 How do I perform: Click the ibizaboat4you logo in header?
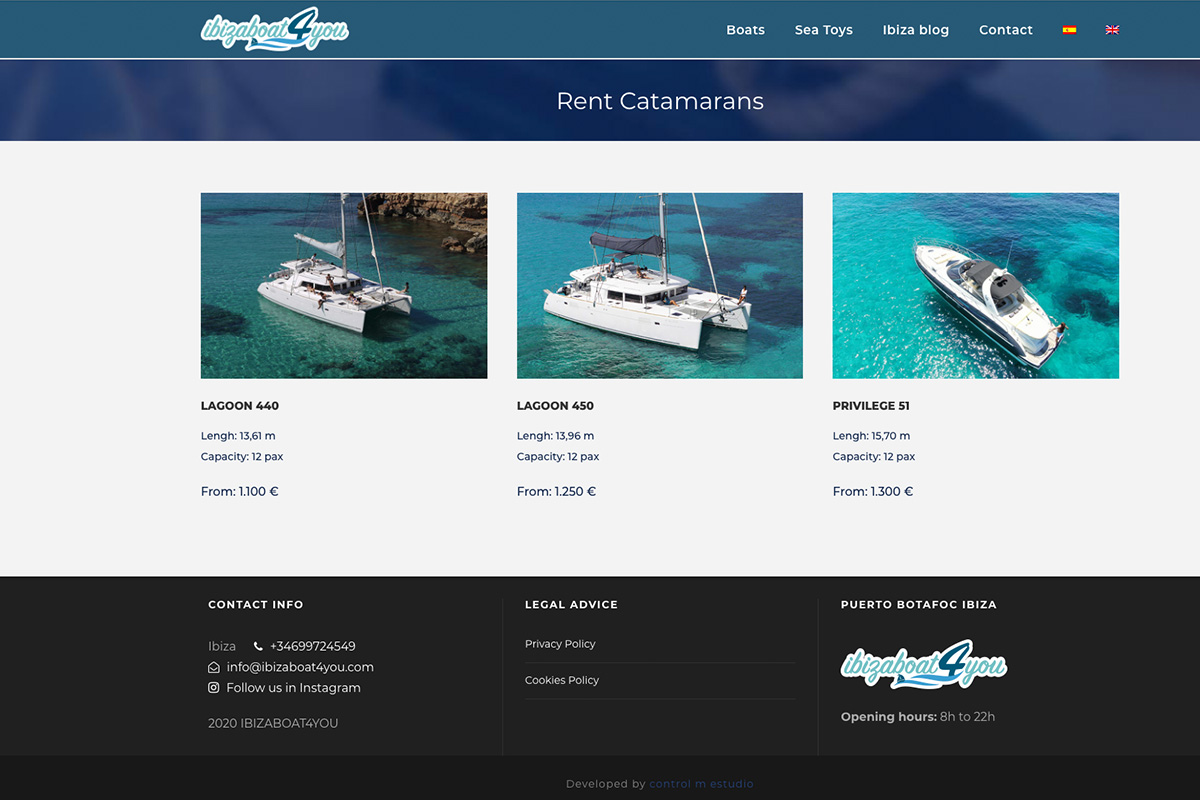(x=274, y=29)
